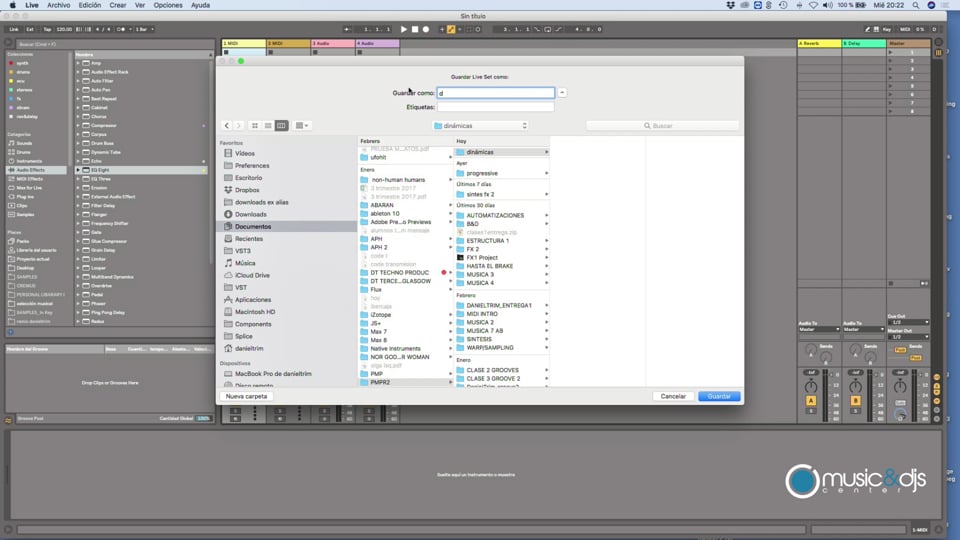This screenshot has width=960, height=540.
Task: Collapse the save dialog with the chevron
Action: coord(562,92)
